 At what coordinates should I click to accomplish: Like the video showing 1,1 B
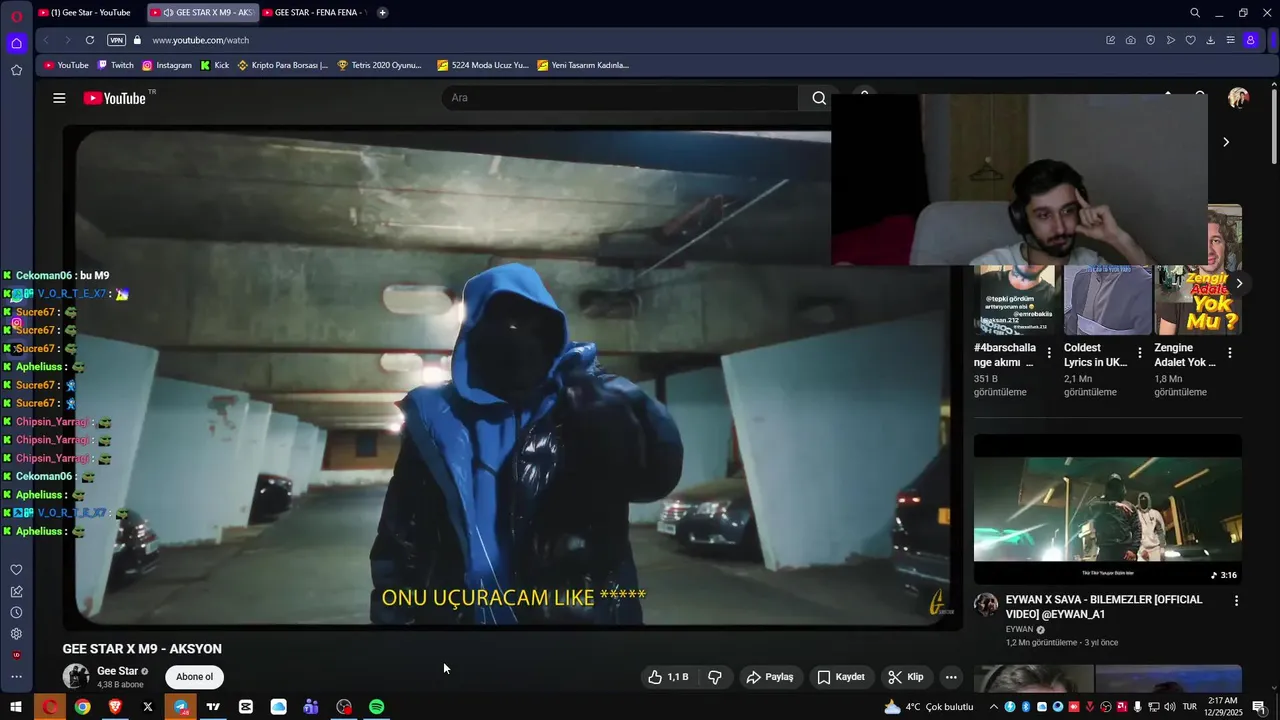668,677
